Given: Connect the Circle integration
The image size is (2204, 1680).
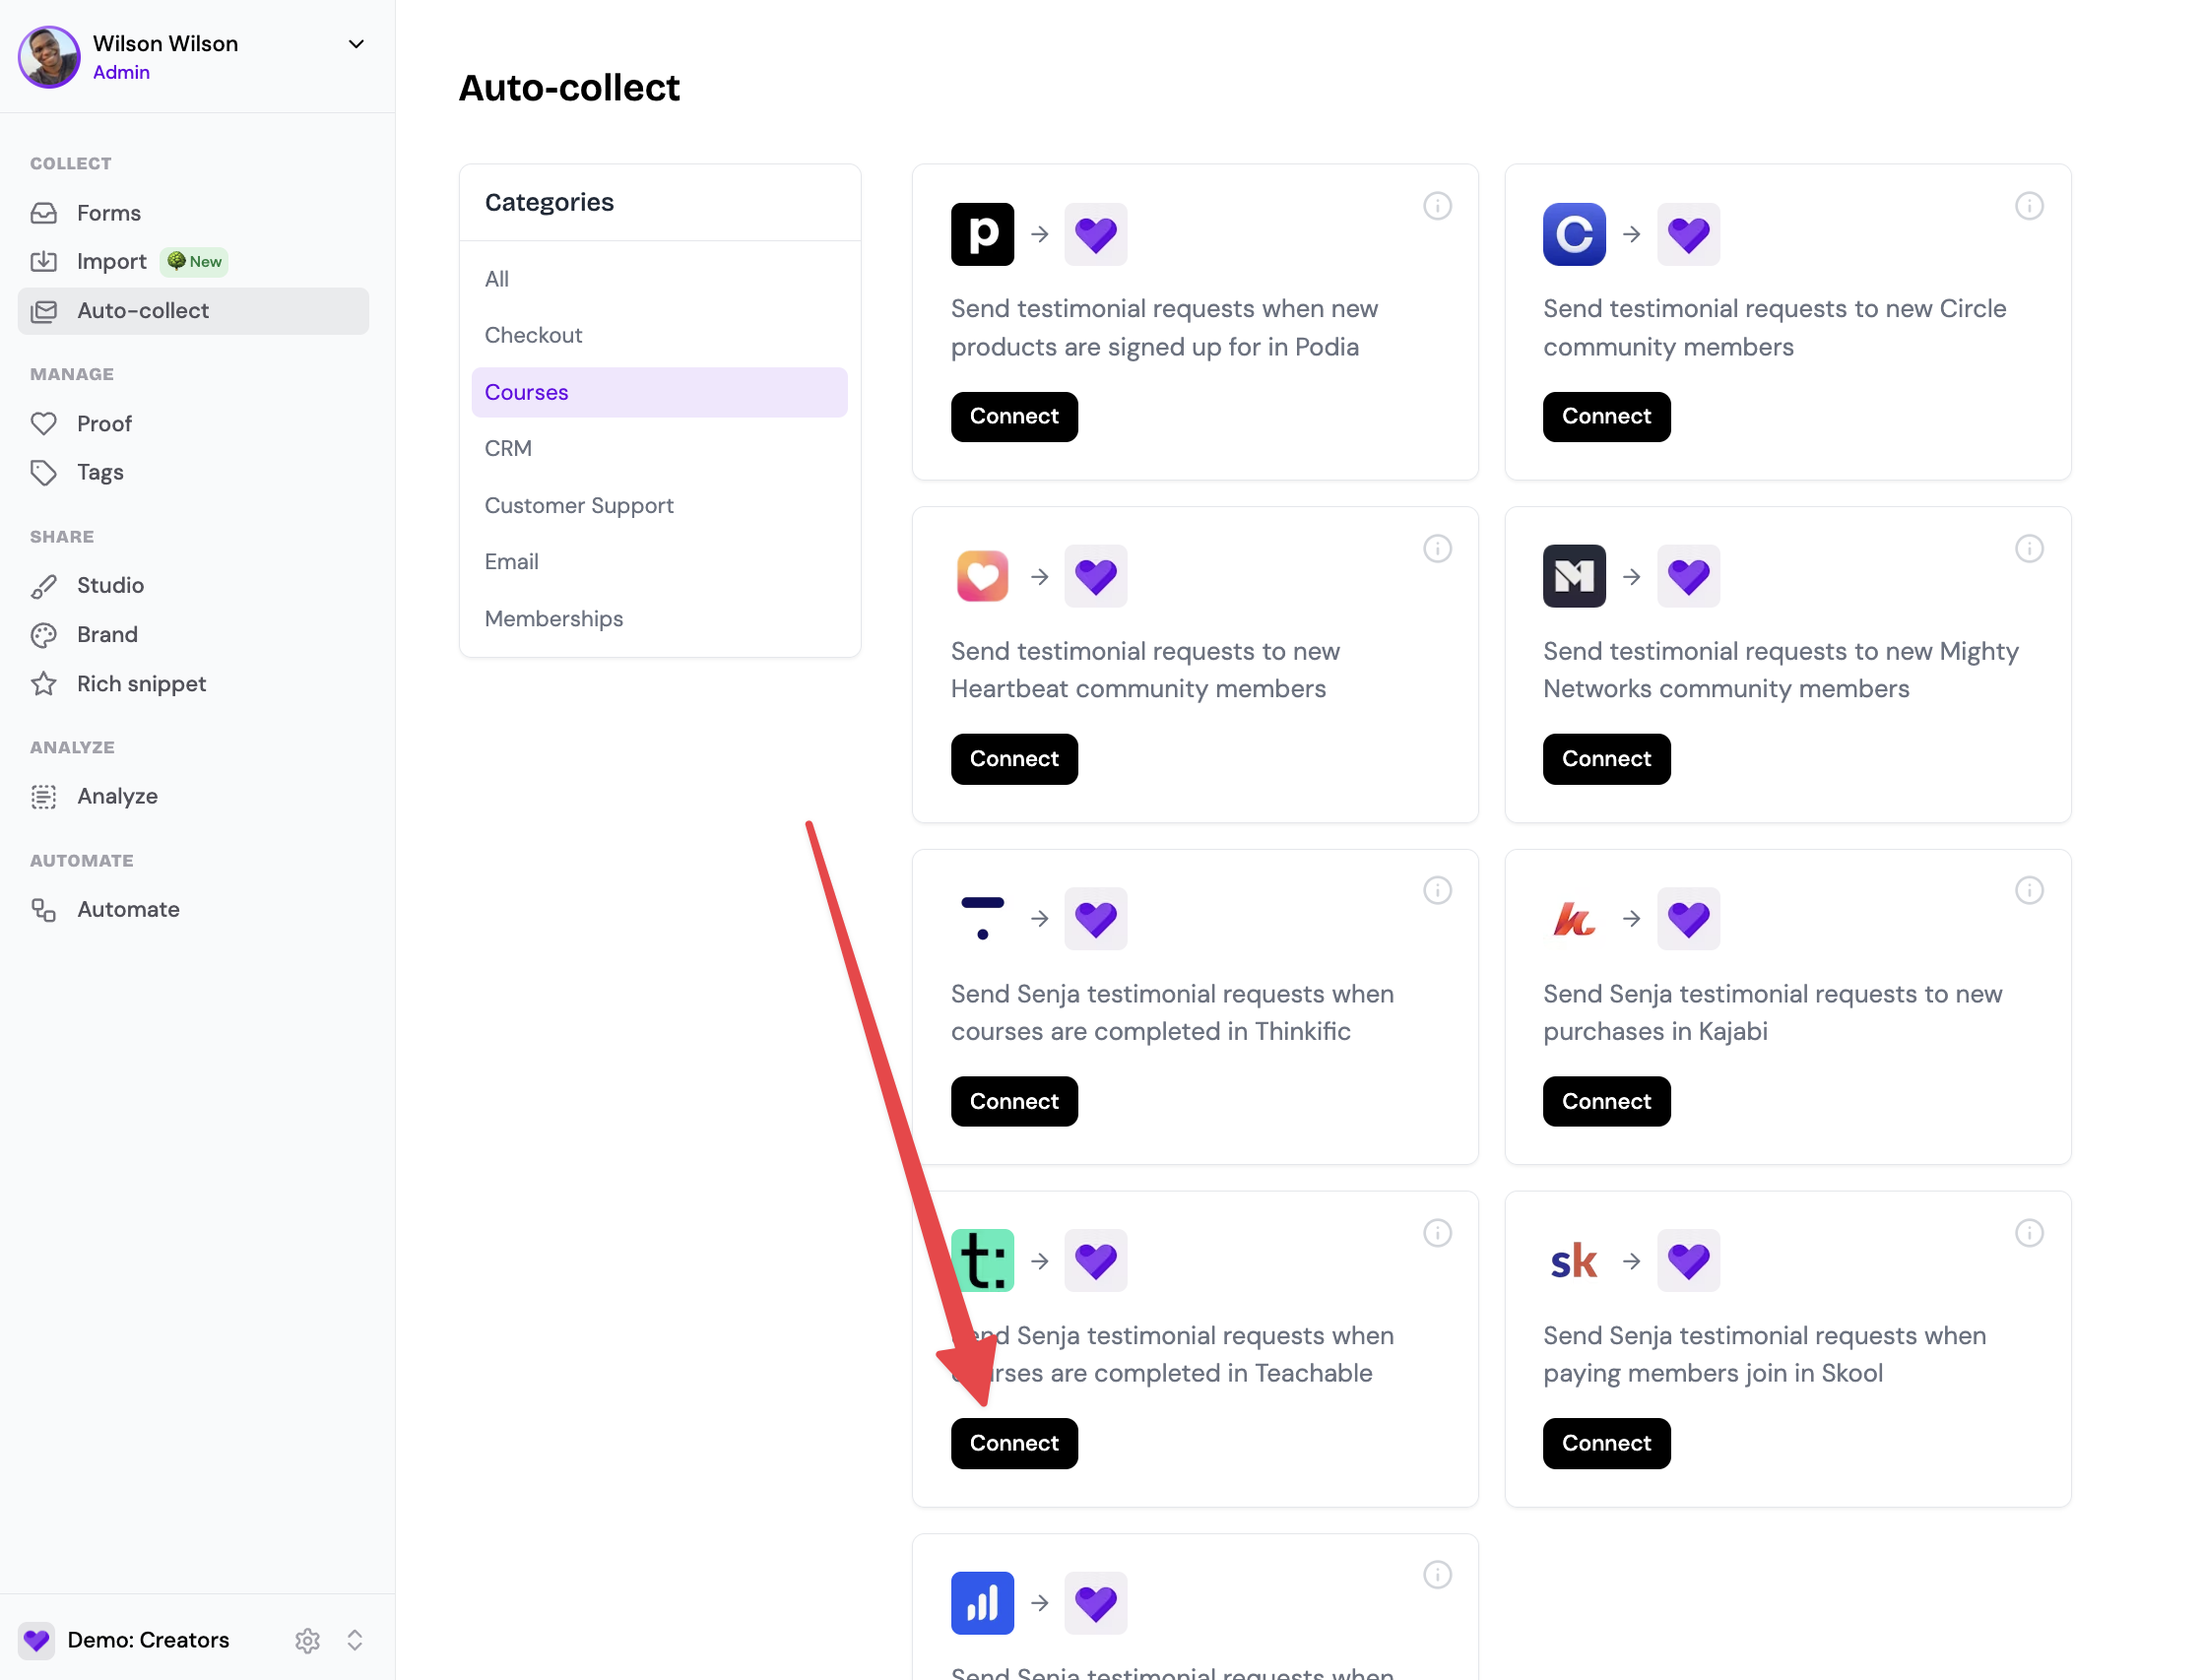Looking at the screenshot, I should (1606, 417).
